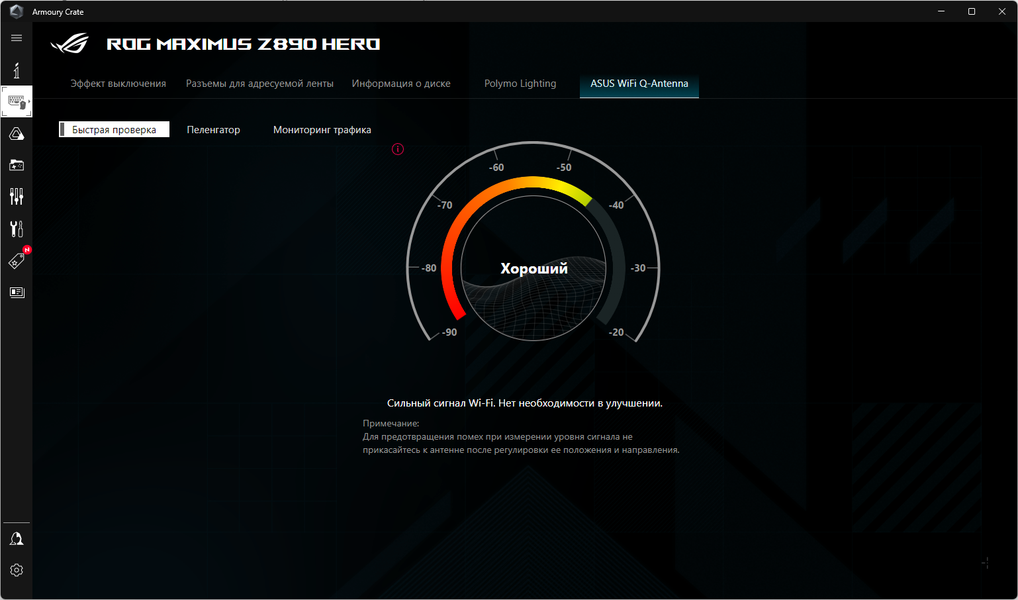This screenshot has width=1018, height=600.
Task: Click ROG MAXIMUS Z890 HERO title
Action: [x=243, y=44]
